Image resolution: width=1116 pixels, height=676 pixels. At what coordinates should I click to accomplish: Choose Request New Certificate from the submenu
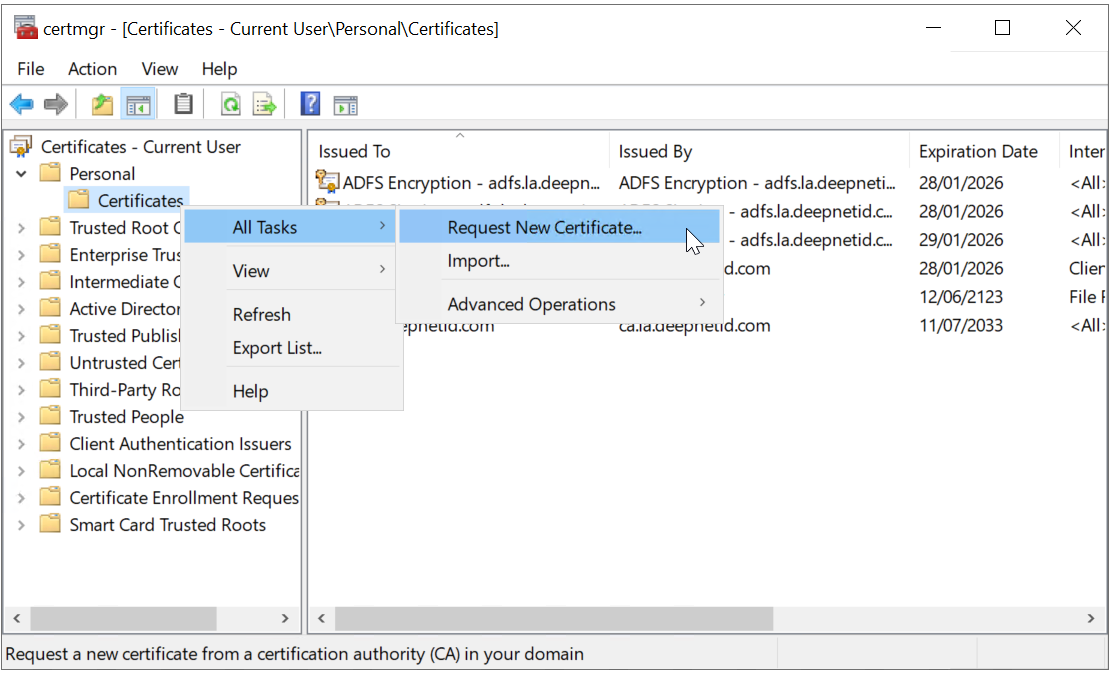point(544,227)
